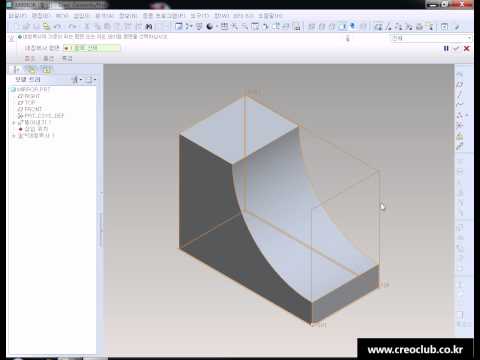The width and height of the screenshot is (480, 360).
Task: Open the 정보(N) Info menu
Action: coord(128,16)
